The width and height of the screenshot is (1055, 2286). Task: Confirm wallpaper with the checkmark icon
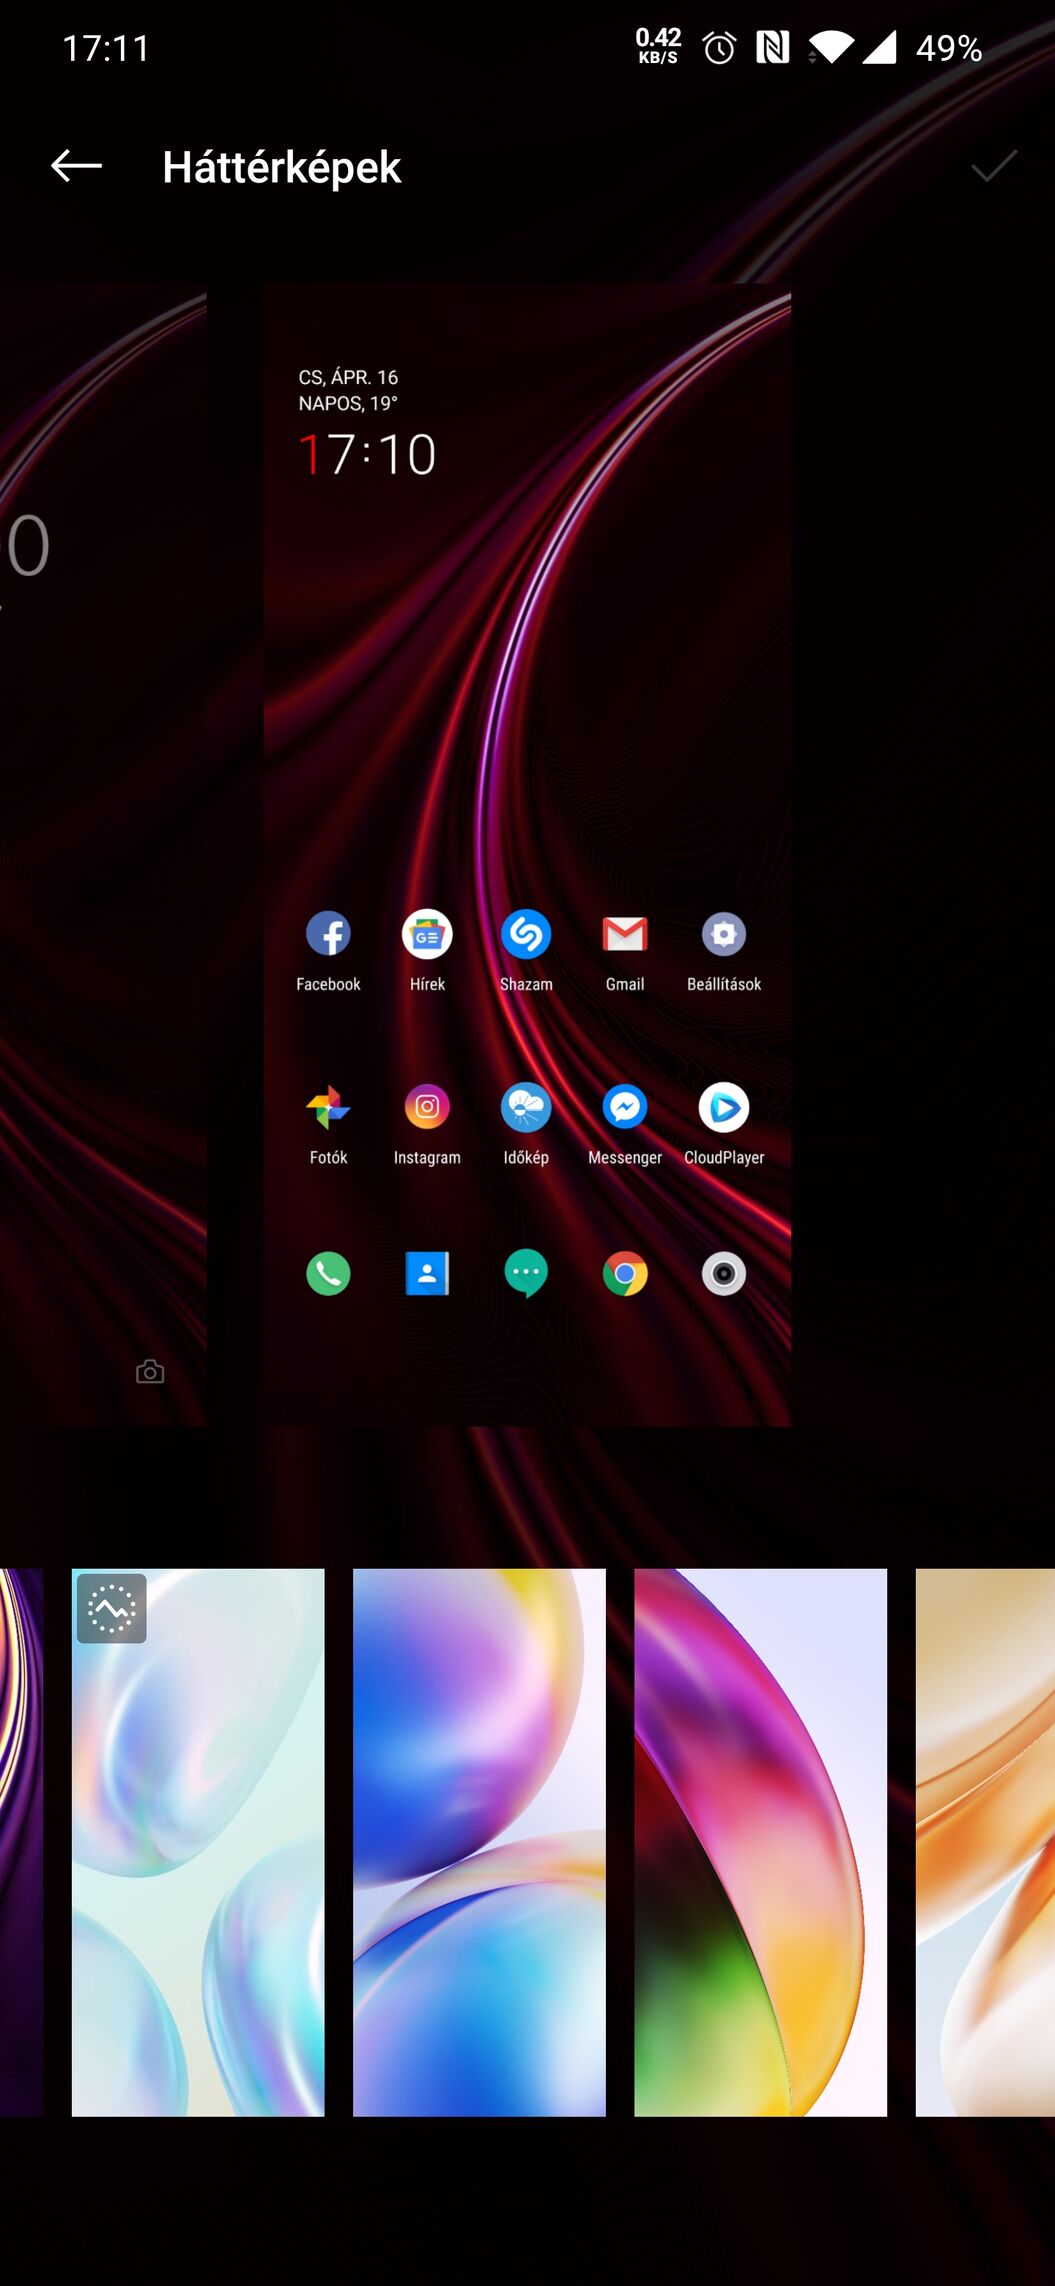993,166
